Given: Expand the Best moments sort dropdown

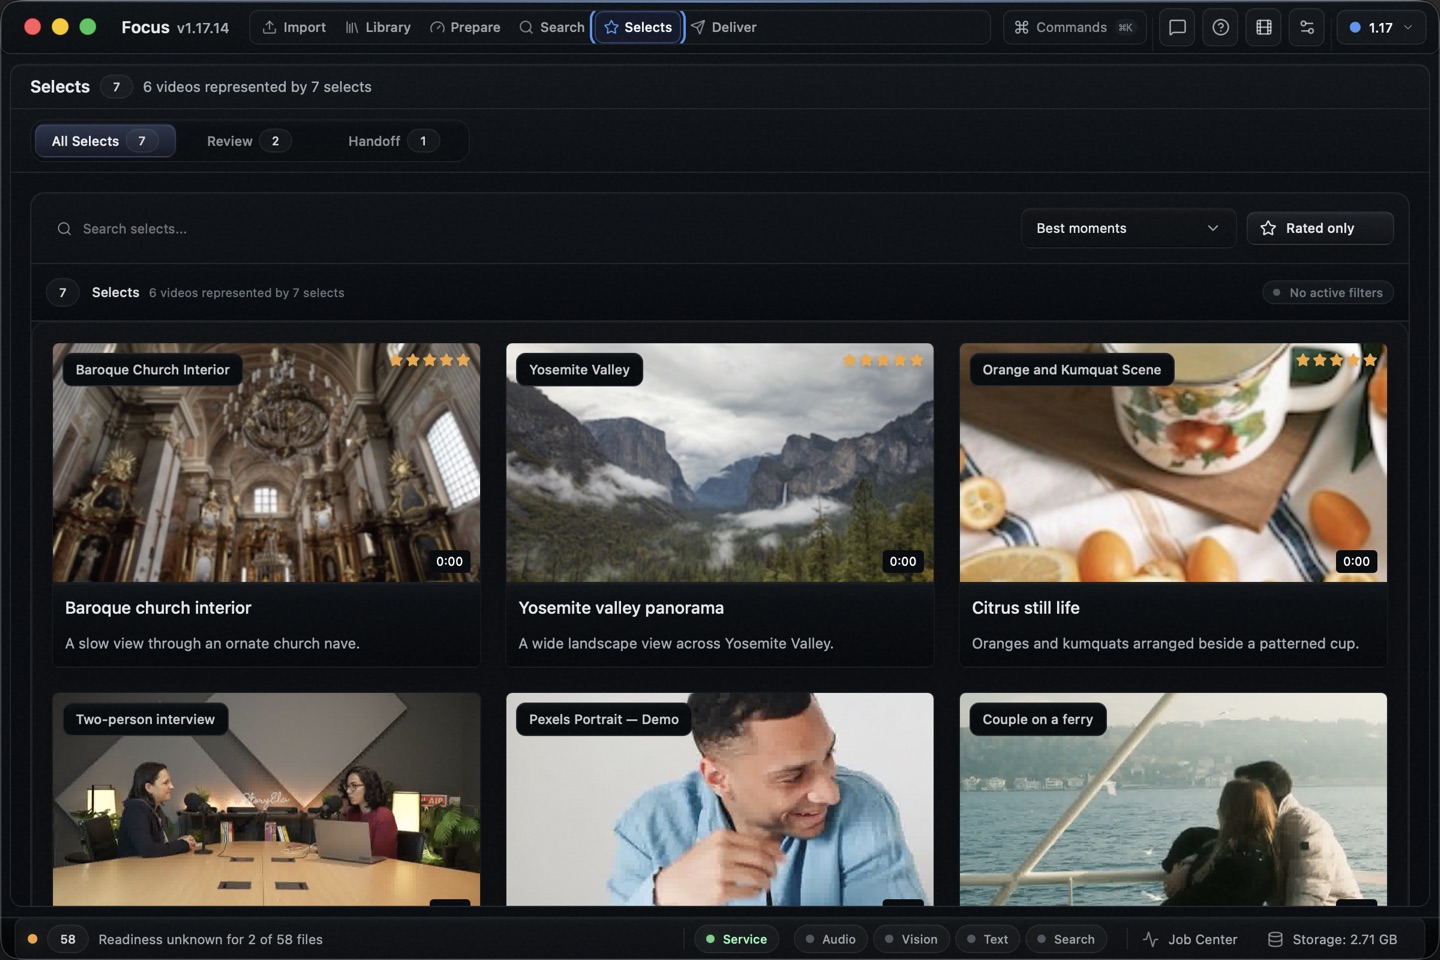Looking at the screenshot, I should [1127, 228].
